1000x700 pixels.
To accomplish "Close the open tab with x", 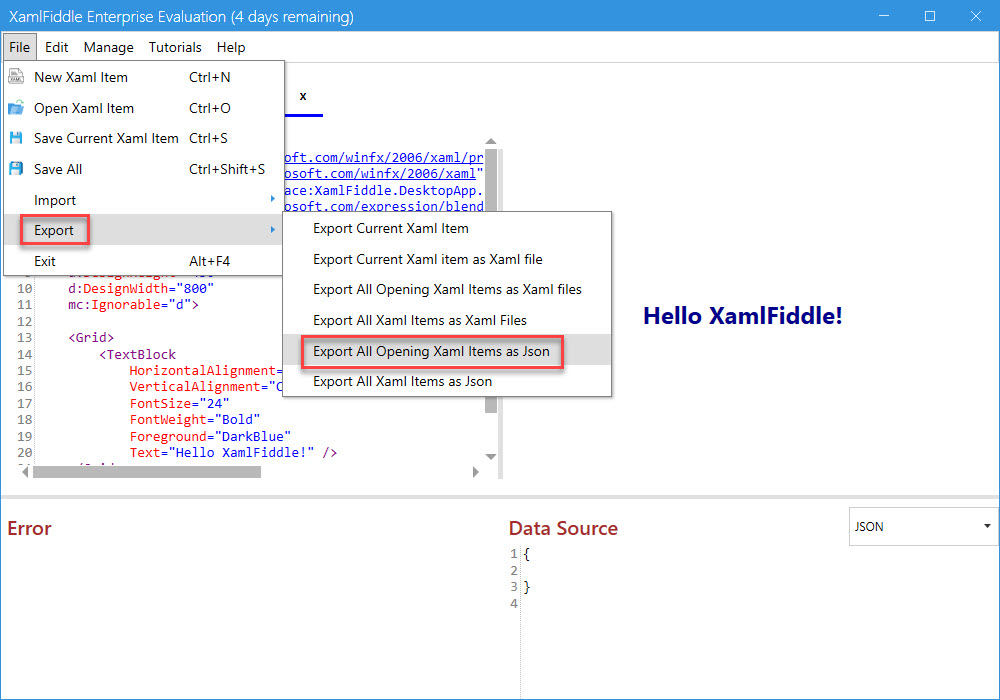I will (303, 96).
